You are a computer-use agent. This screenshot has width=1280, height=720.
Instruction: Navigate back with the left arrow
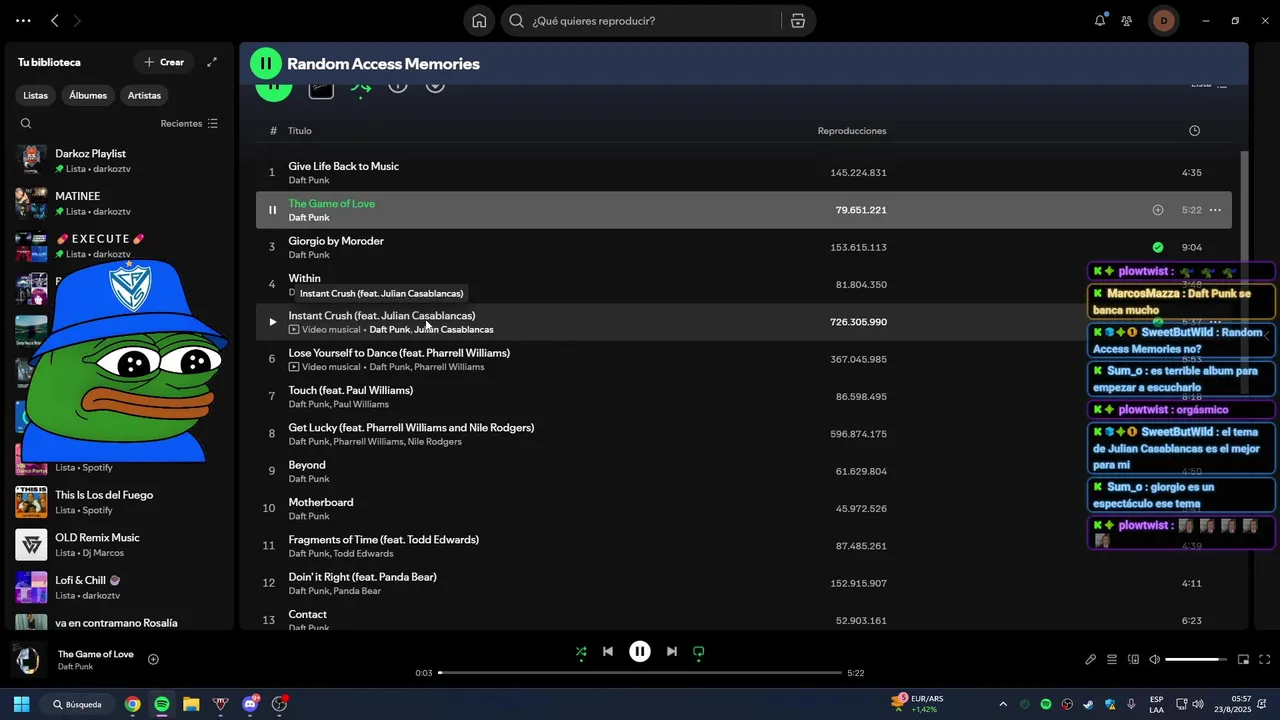[x=55, y=20]
